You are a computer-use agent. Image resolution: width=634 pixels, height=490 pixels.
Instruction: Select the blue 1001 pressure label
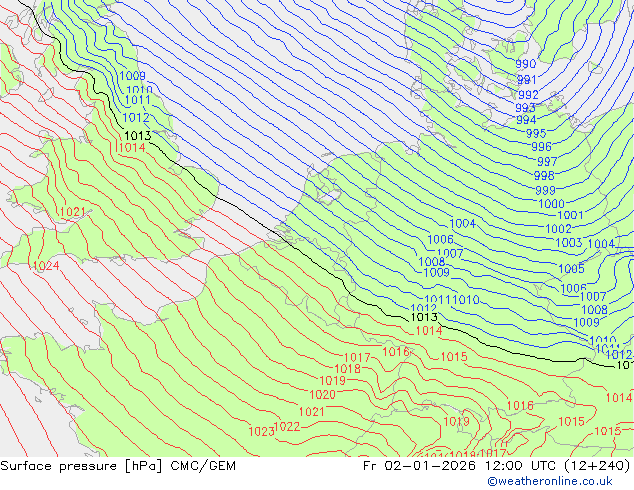(x=571, y=215)
